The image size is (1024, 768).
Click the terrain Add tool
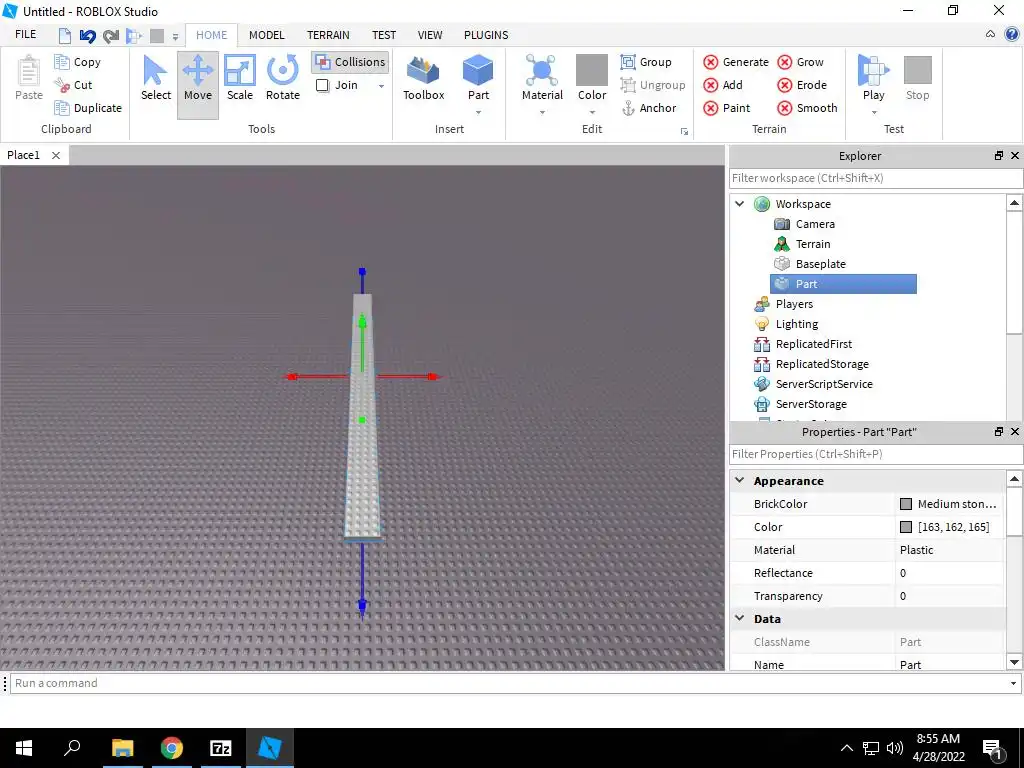[723, 85]
